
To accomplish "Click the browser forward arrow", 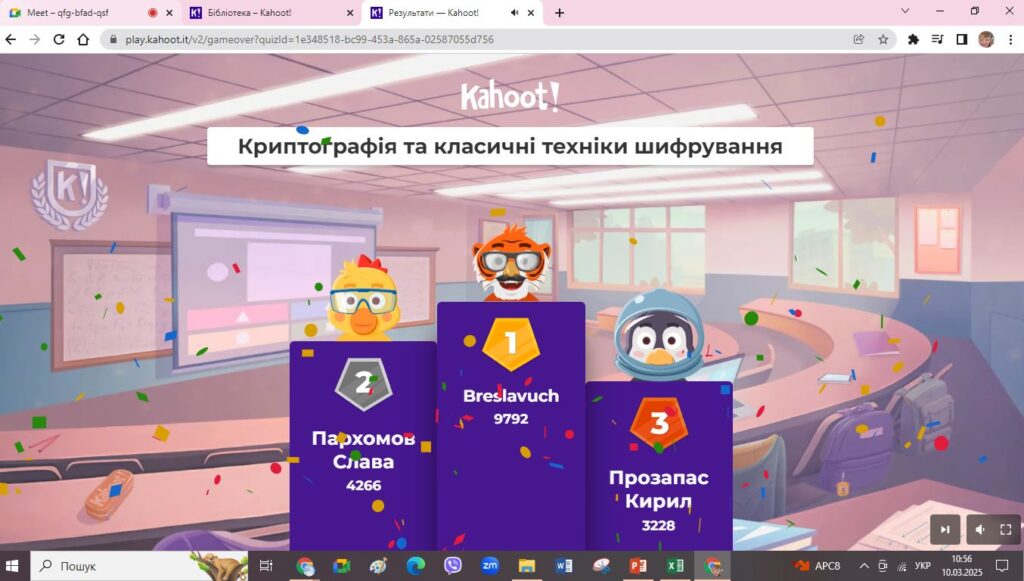I will point(35,39).
